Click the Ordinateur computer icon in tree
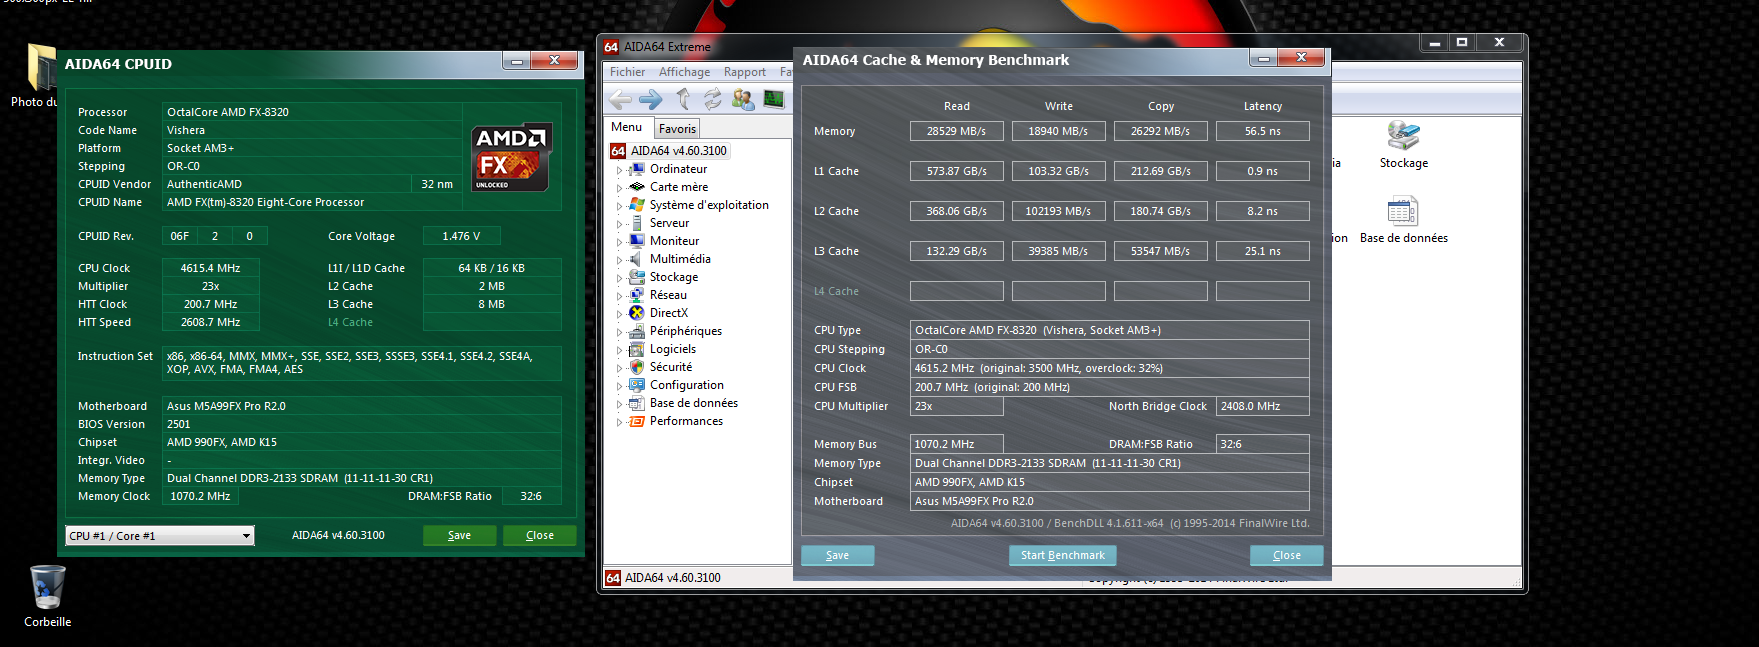 pyautogui.click(x=637, y=169)
